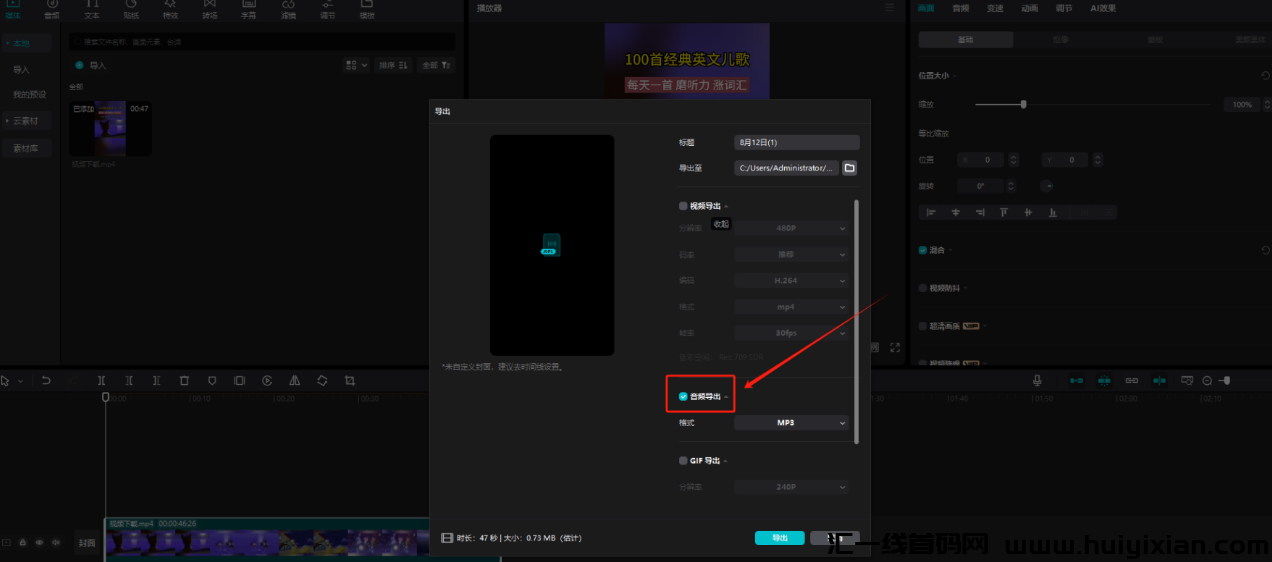Viewport: 1272px width, 562px height.
Task: Click the media search box
Action: pos(262,42)
